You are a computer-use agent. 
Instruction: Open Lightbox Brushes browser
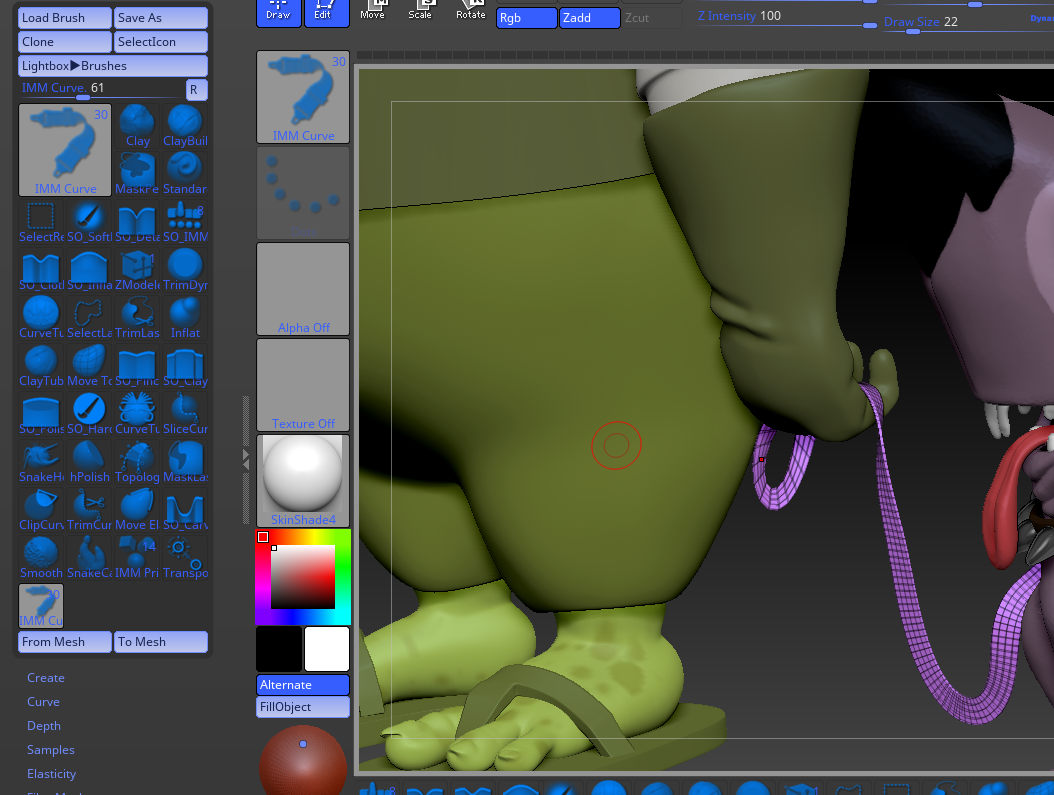pos(113,66)
